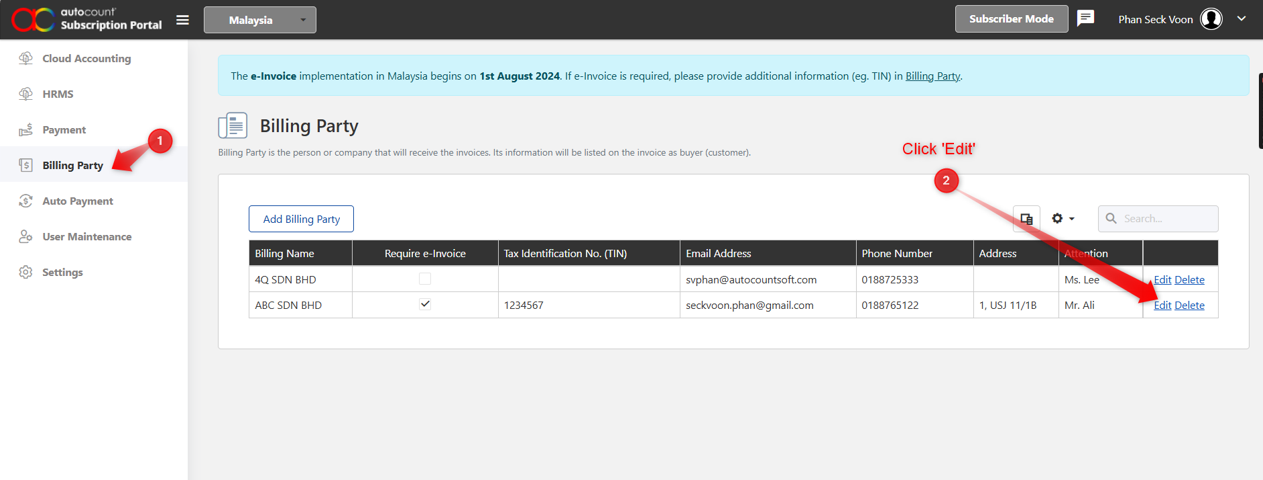Click the Cloud Accounting sidebar icon
Screen dimensions: 1263x480
tap(26, 58)
